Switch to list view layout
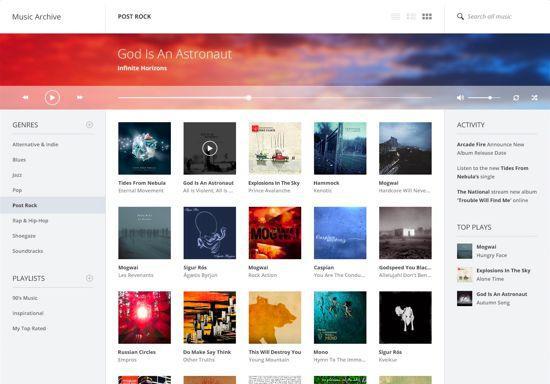The width and height of the screenshot is (550, 384). click(x=395, y=16)
